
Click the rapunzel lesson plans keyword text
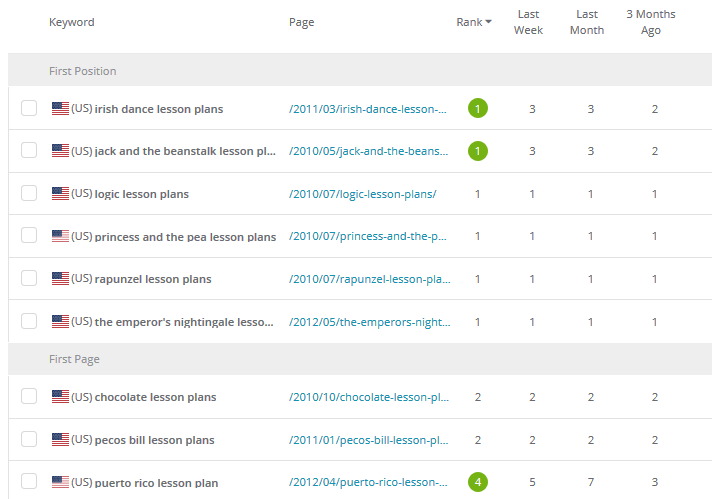tap(153, 279)
